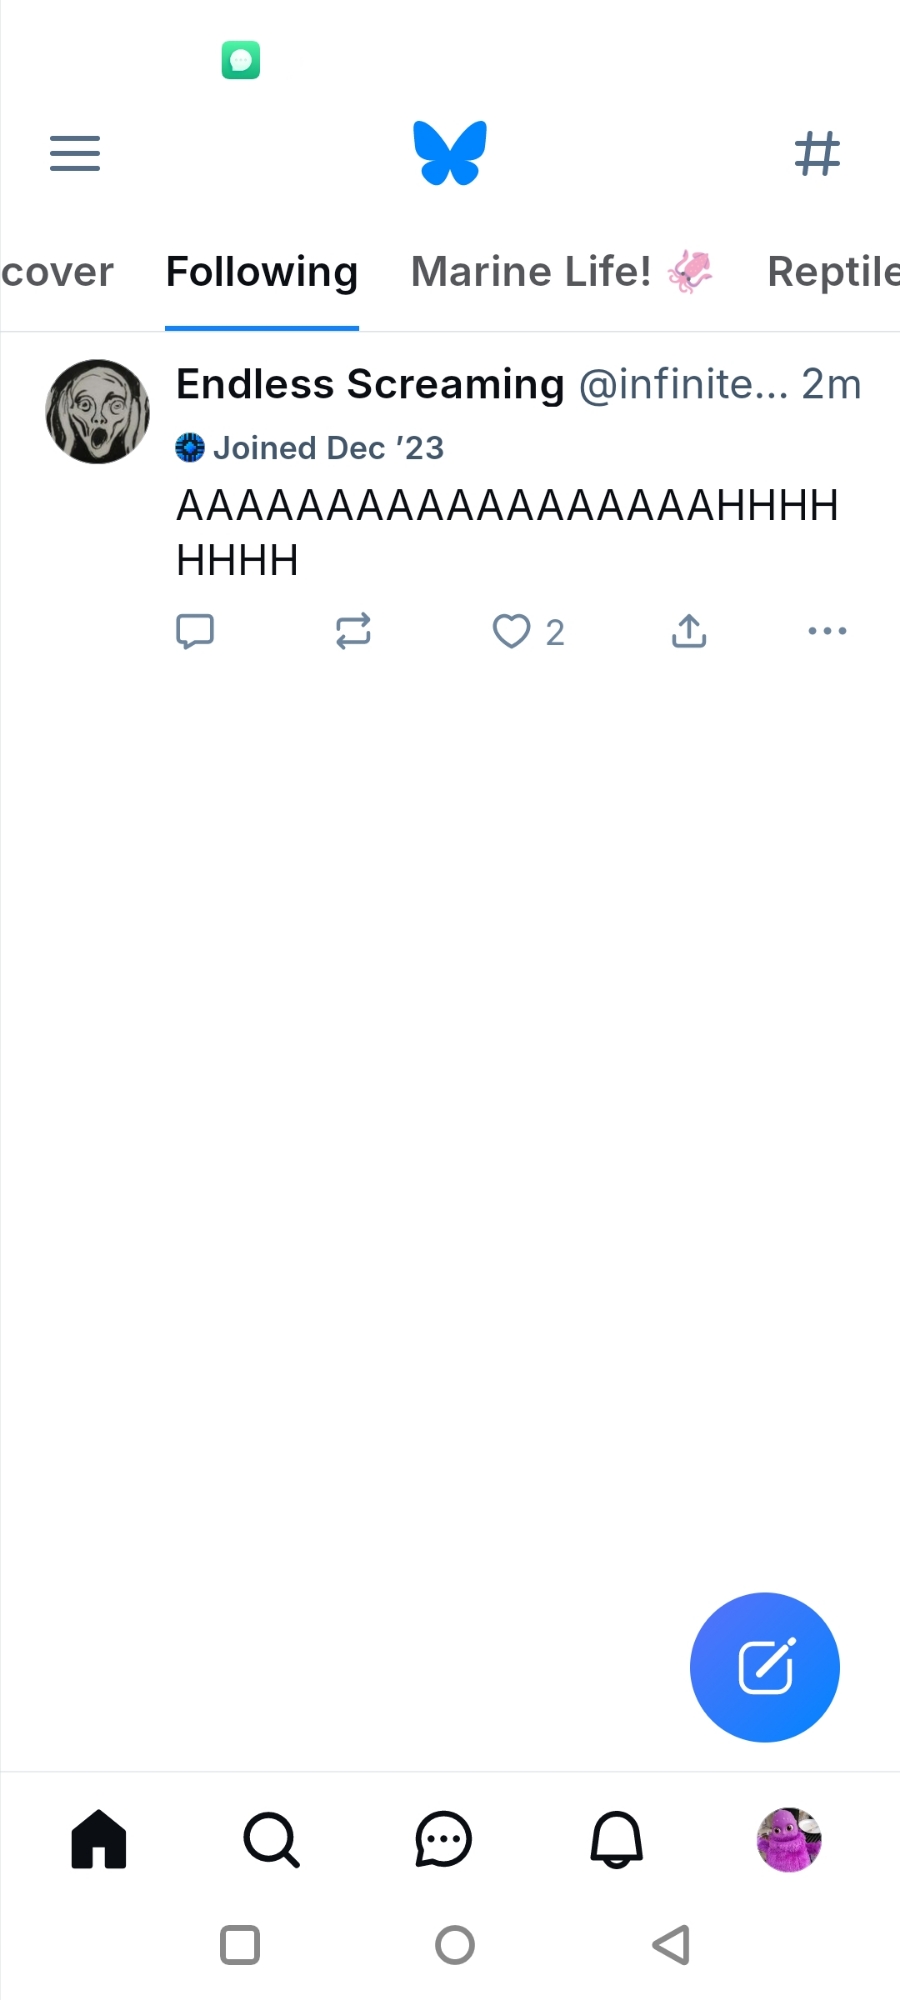This screenshot has width=900, height=2000.
Task: Open the Search page
Action: [271, 1839]
